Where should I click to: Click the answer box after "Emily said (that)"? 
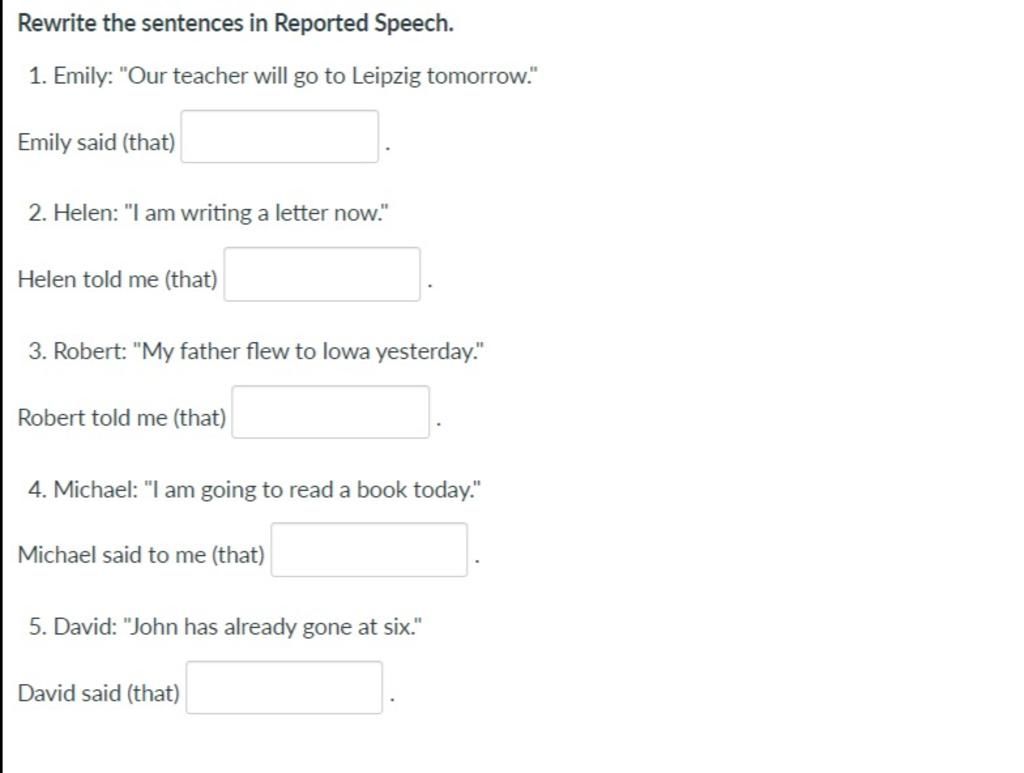click(280, 136)
